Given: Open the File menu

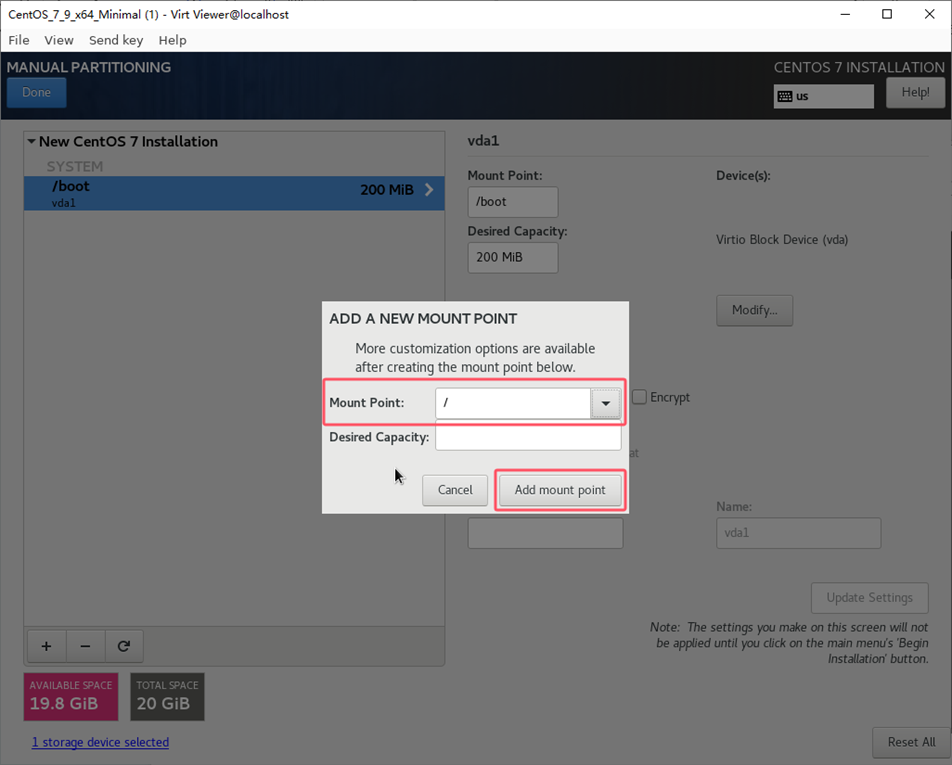Looking at the screenshot, I should click(19, 40).
